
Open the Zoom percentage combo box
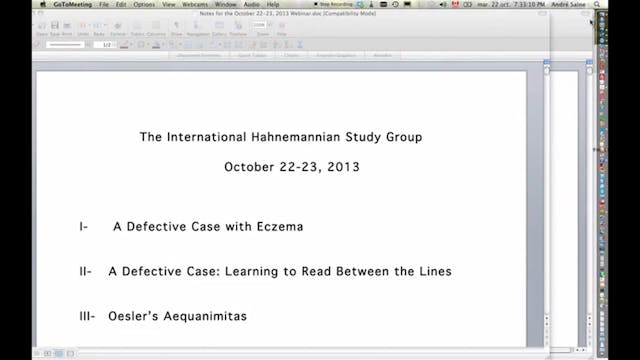262,25
